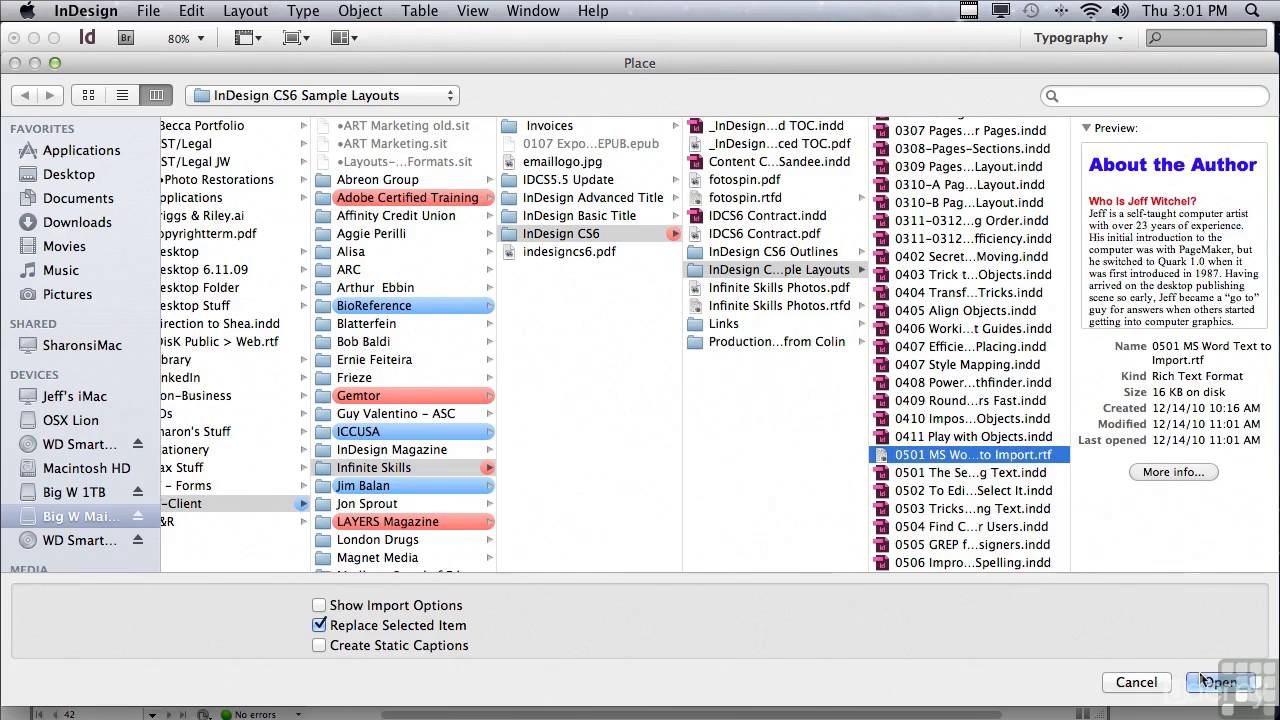1280x720 pixels.
Task: Select the 0502 To Edi...Select It.indd file
Action: click(x=972, y=490)
